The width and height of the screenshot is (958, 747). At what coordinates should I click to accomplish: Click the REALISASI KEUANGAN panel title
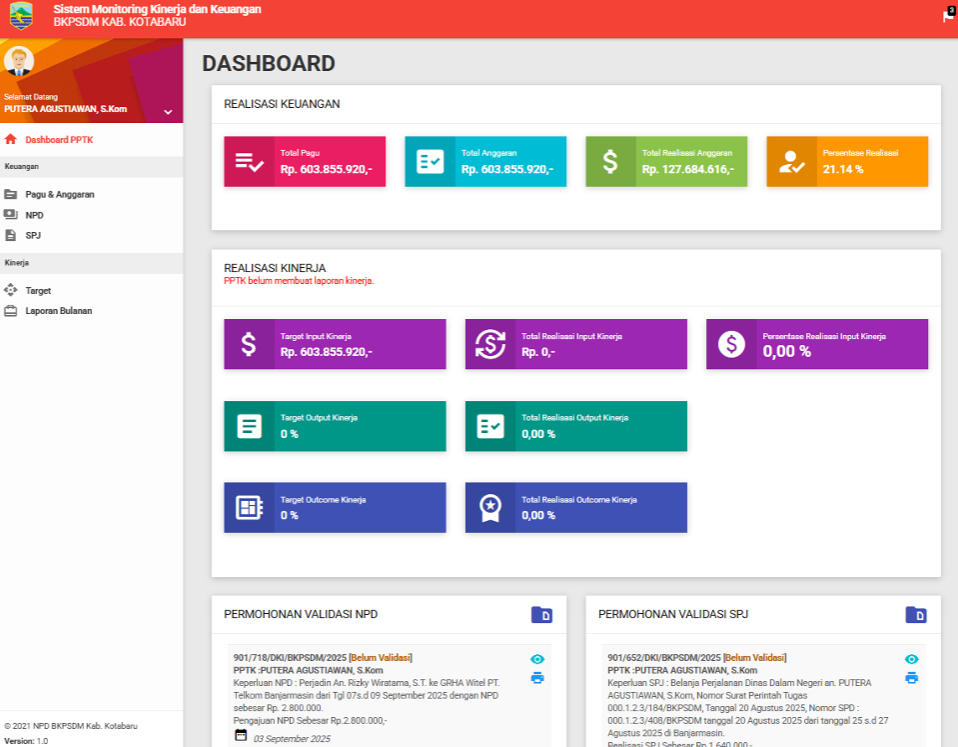pyautogui.click(x=282, y=104)
